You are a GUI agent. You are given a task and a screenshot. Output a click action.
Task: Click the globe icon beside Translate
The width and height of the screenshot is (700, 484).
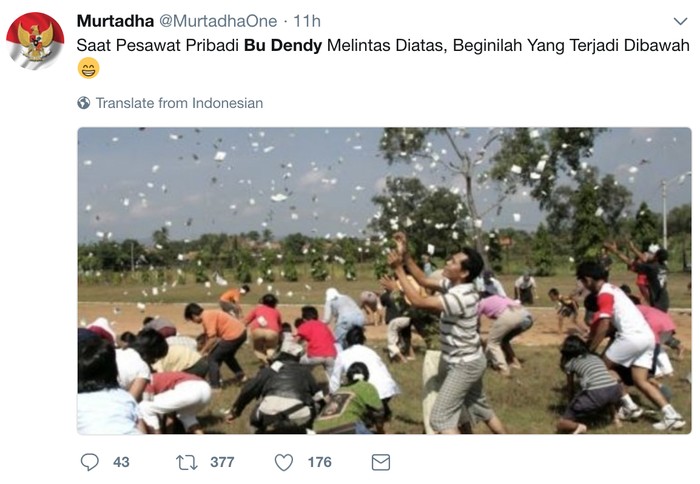click(x=84, y=103)
